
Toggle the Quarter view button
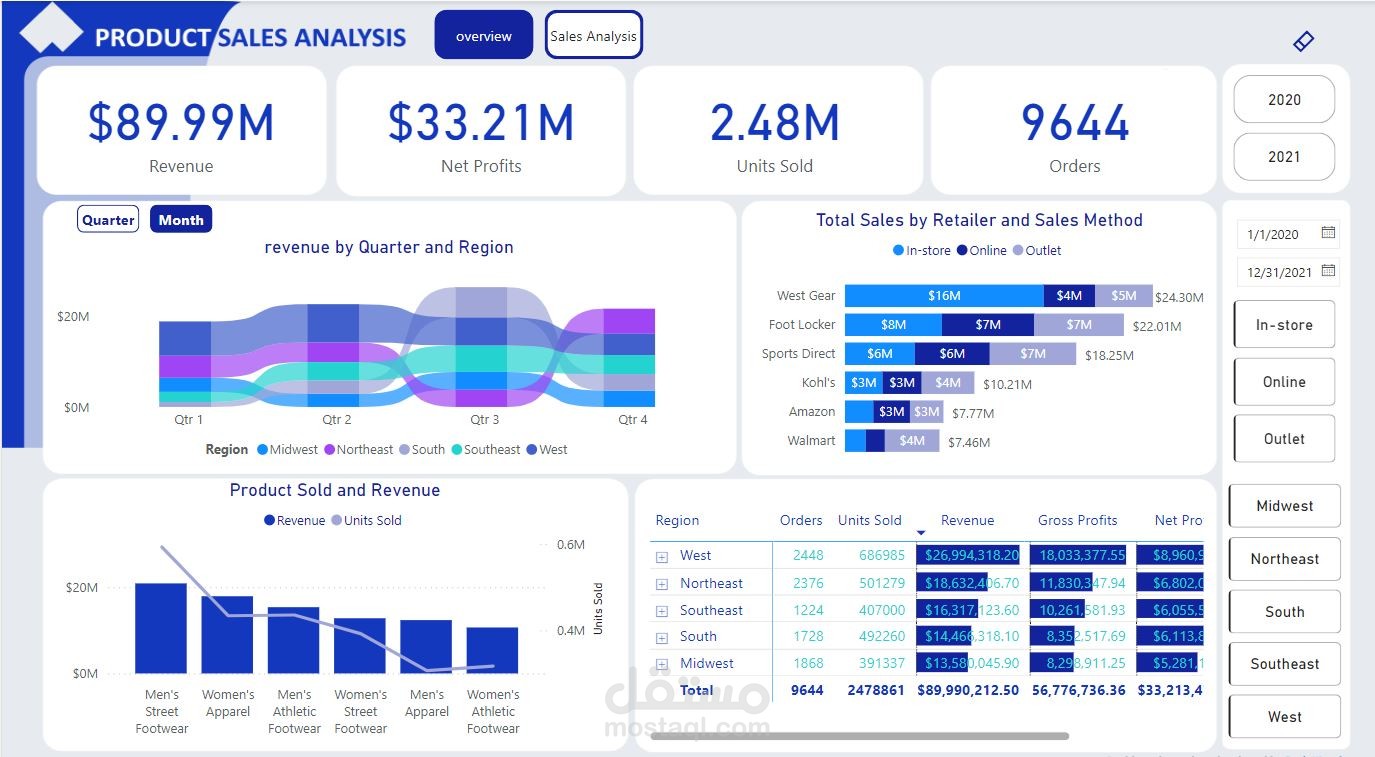[x=107, y=218]
